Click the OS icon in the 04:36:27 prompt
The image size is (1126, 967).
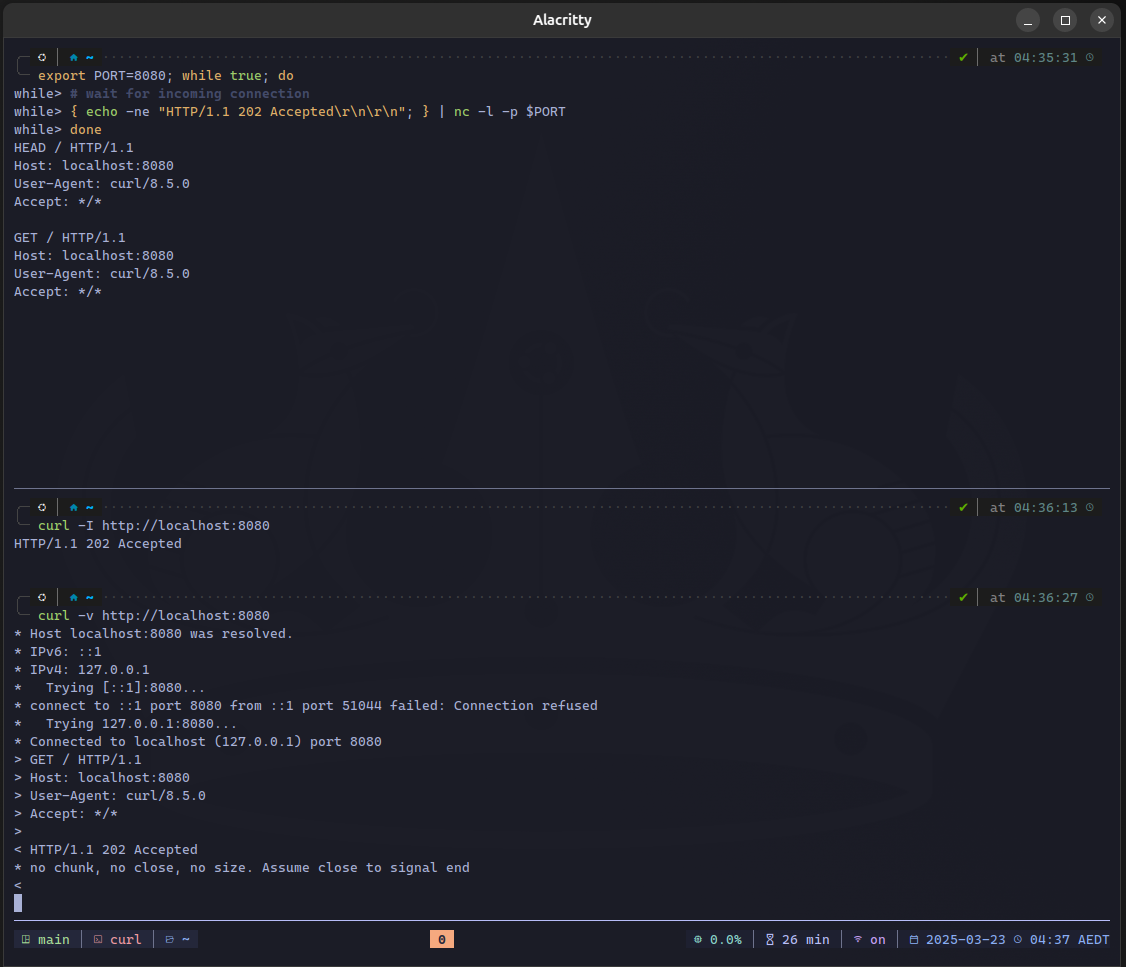(x=42, y=597)
